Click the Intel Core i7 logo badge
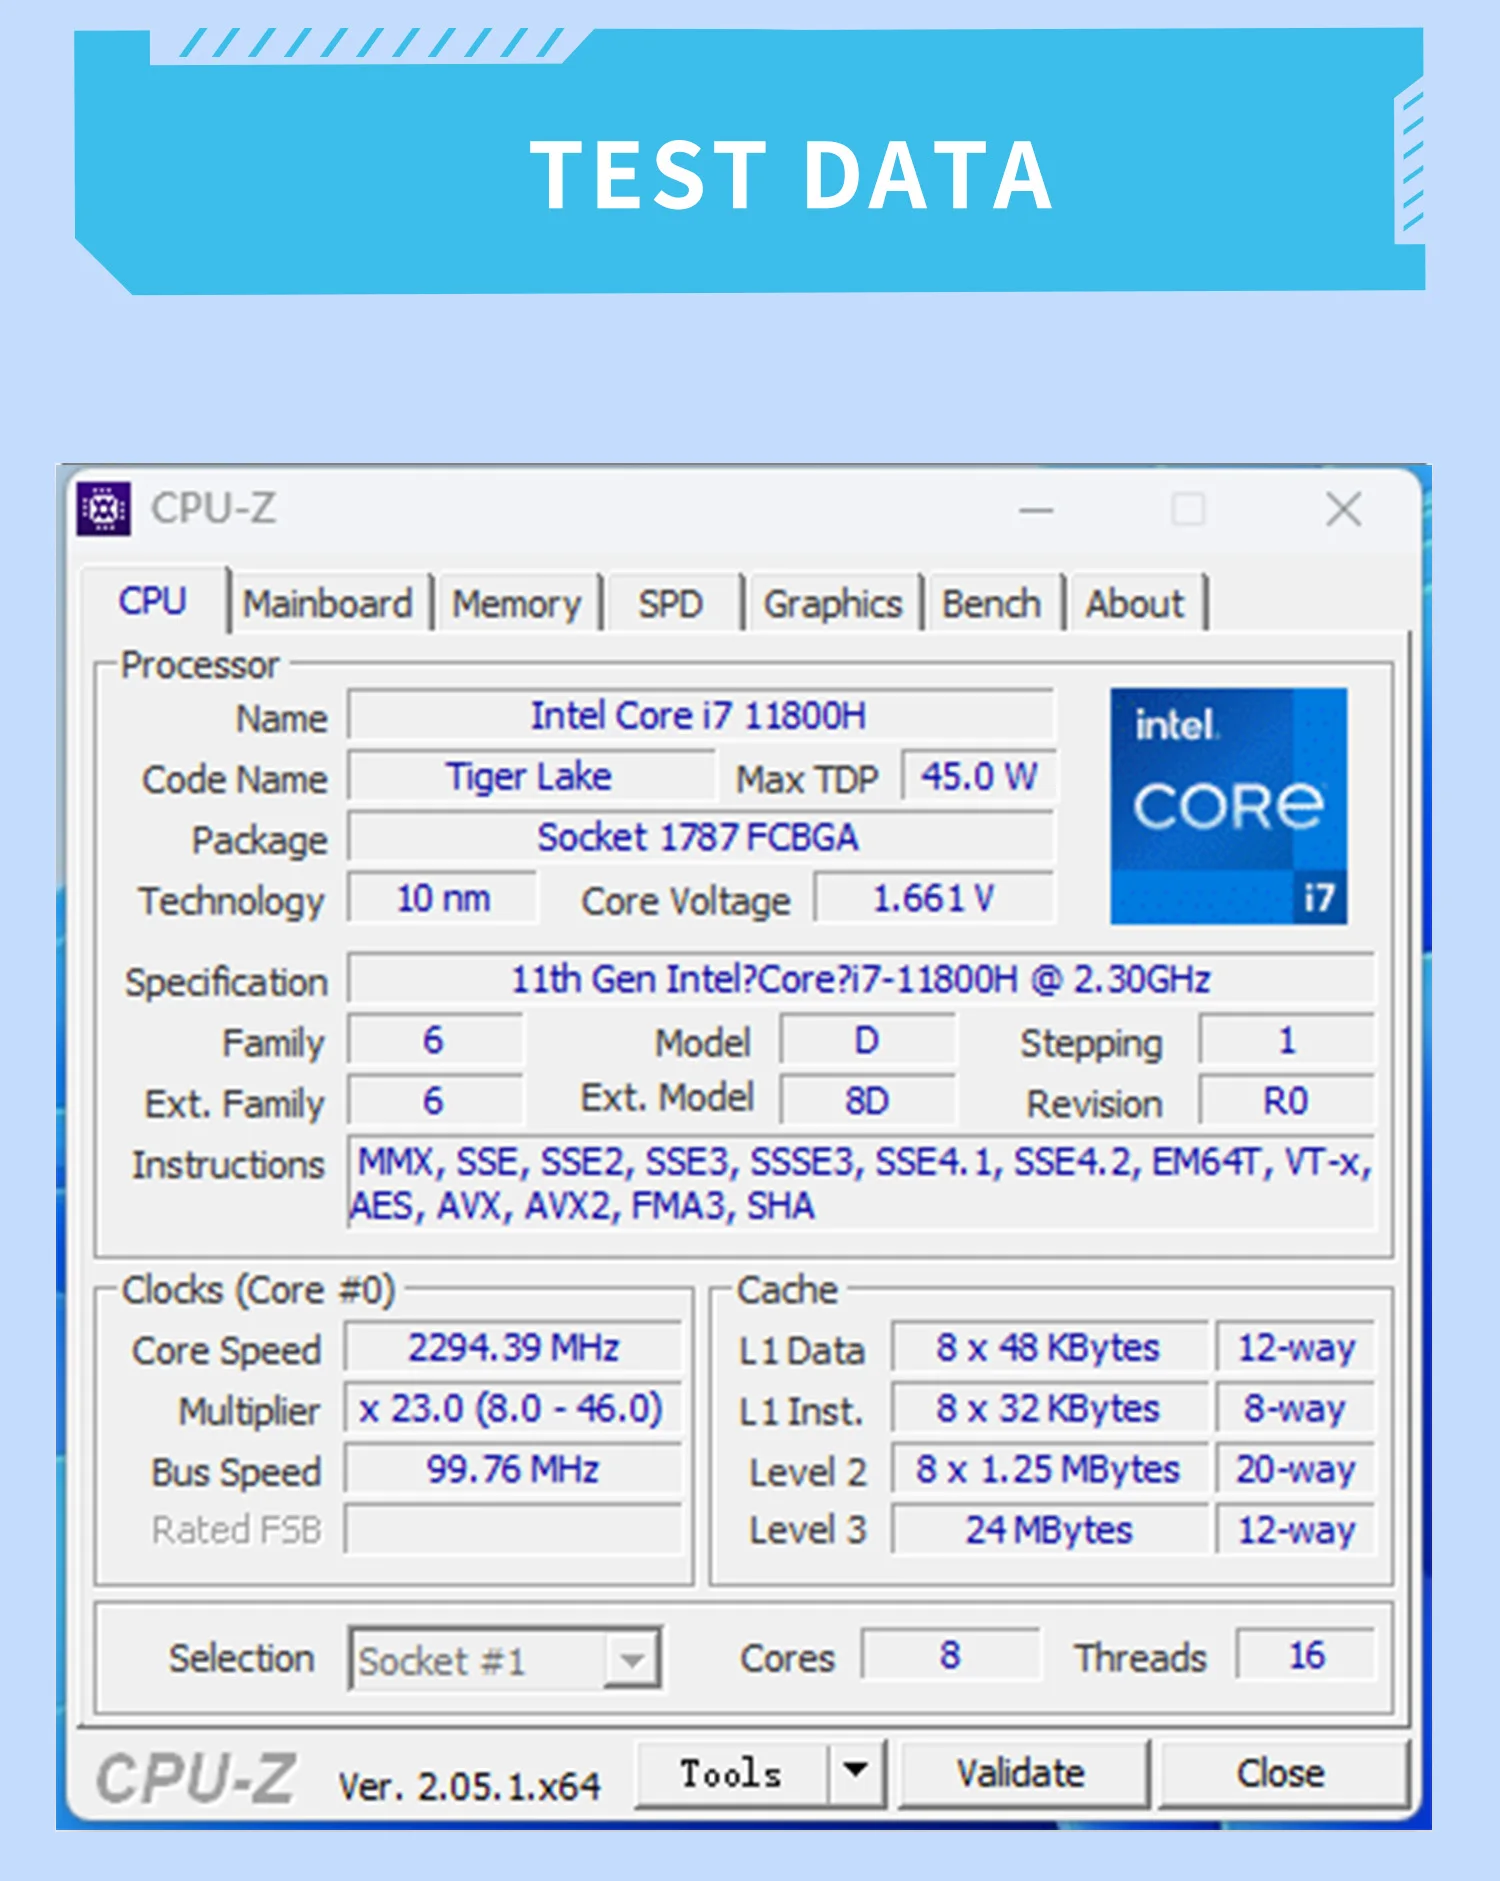Image resolution: width=1500 pixels, height=1881 pixels. click(1227, 805)
